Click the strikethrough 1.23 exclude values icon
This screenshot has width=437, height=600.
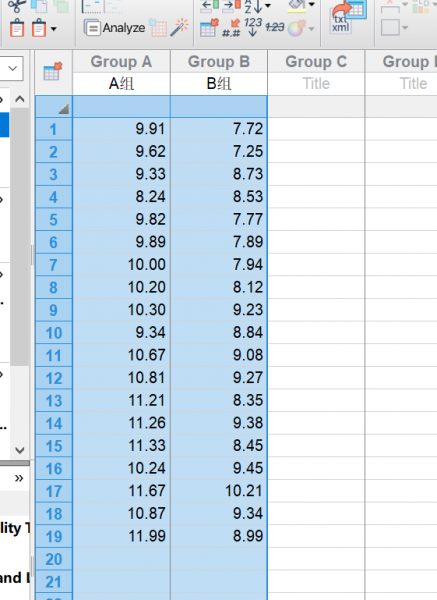275,27
